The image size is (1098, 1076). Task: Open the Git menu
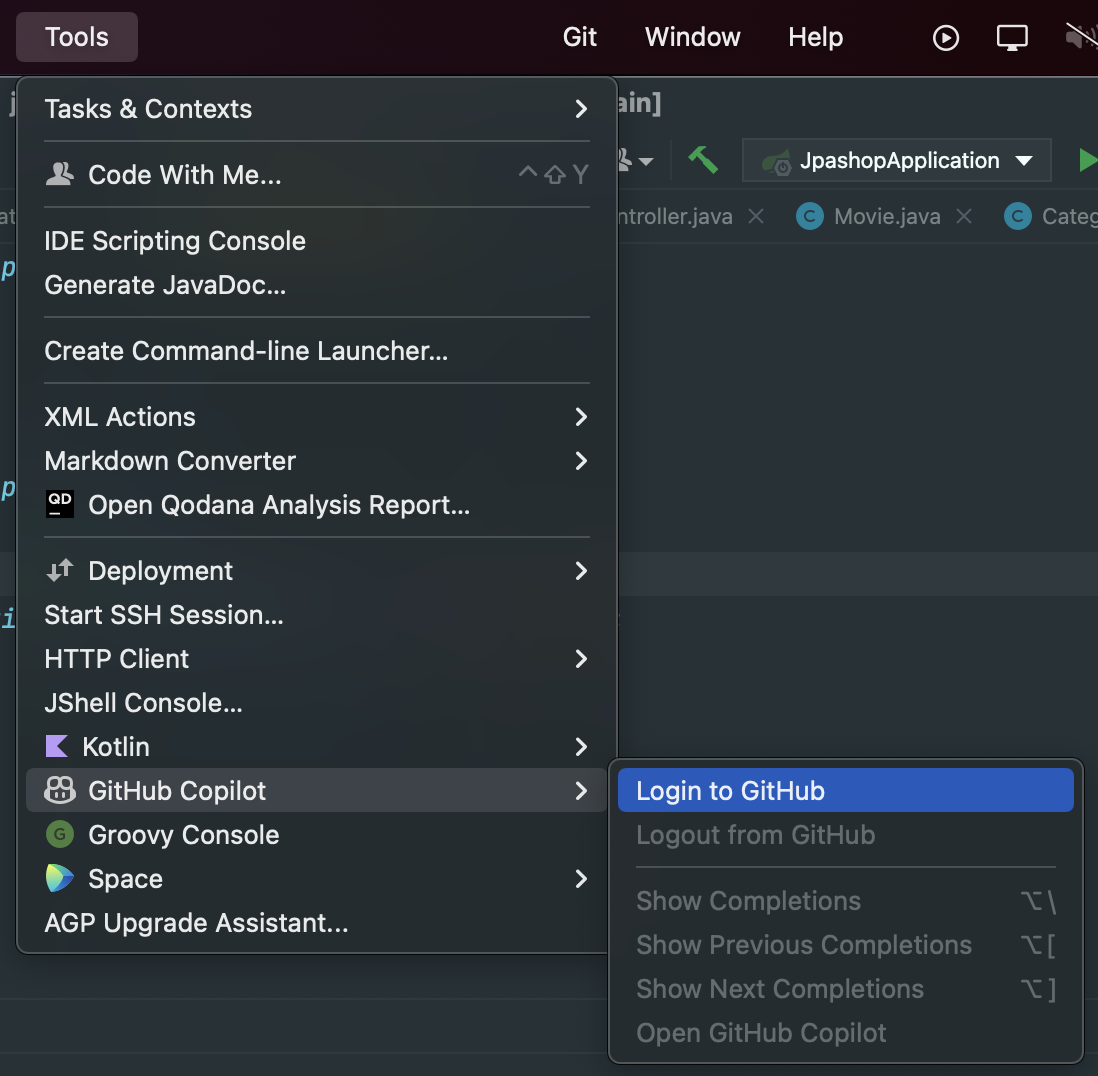[x=579, y=37]
